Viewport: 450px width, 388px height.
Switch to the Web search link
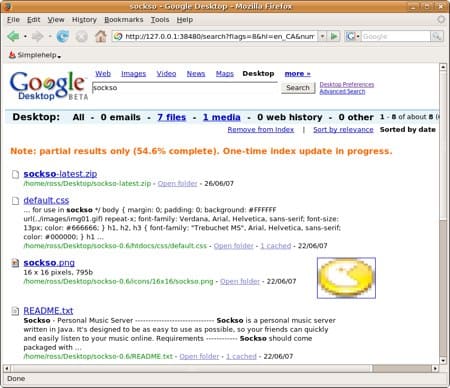click(103, 74)
